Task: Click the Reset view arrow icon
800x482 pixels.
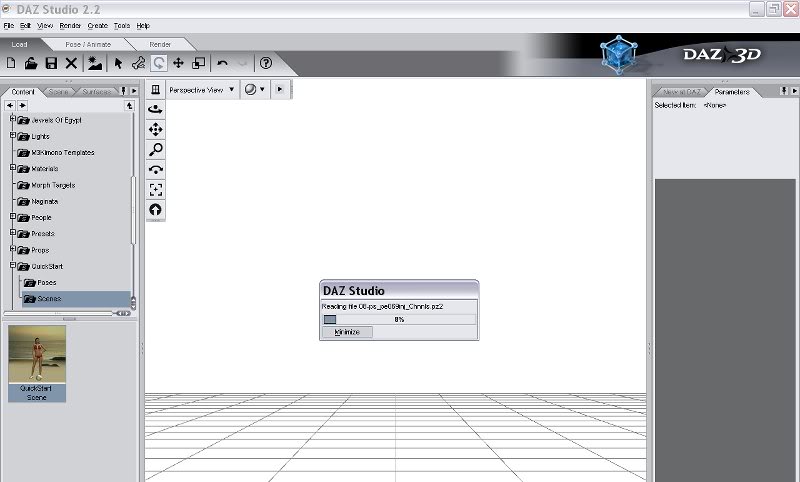Action: click(x=155, y=209)
